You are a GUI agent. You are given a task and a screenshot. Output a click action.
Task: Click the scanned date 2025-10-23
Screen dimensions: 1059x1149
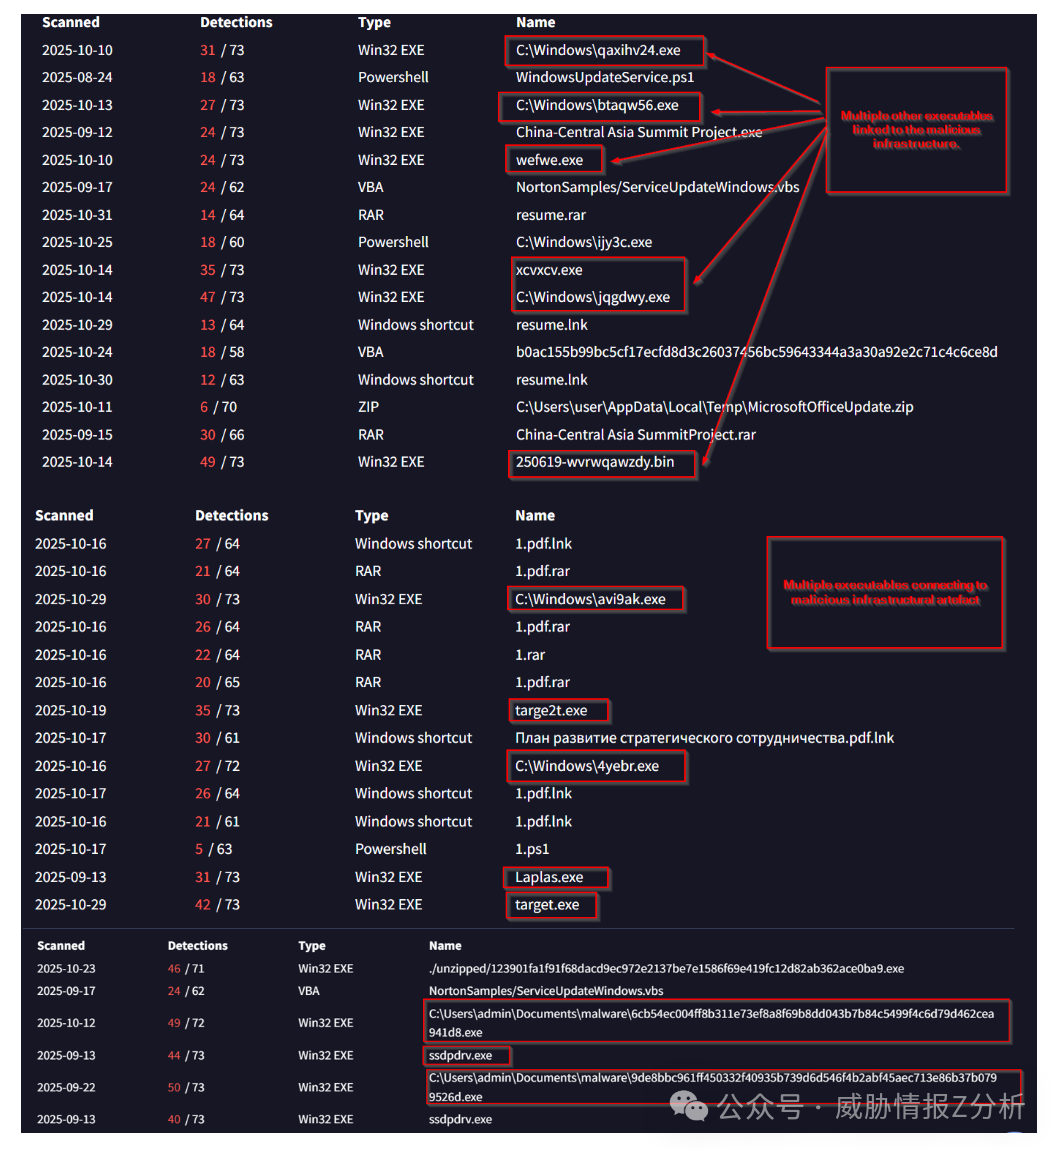pos(66,969)
